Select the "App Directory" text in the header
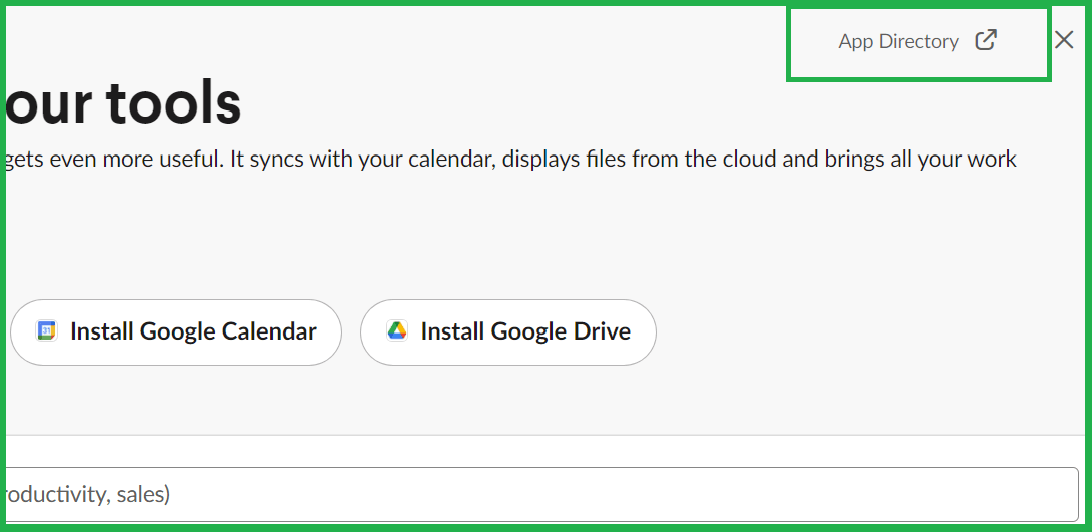1092x532 pixels. tap(898, 41)
